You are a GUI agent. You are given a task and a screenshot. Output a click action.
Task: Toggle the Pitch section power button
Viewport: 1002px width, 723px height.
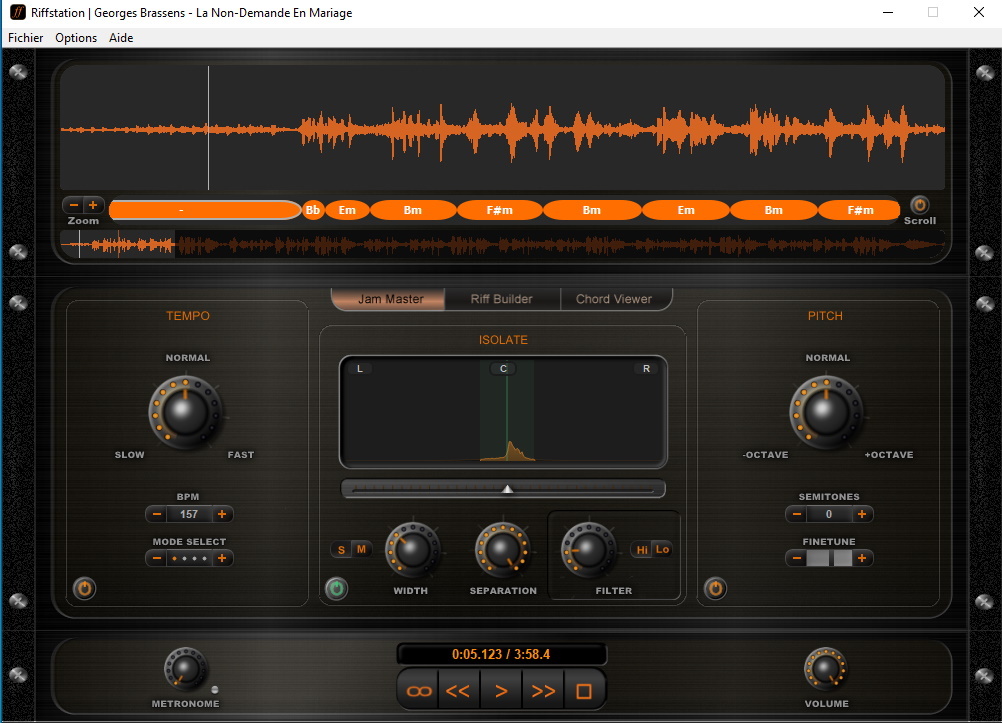pos(715,588)
